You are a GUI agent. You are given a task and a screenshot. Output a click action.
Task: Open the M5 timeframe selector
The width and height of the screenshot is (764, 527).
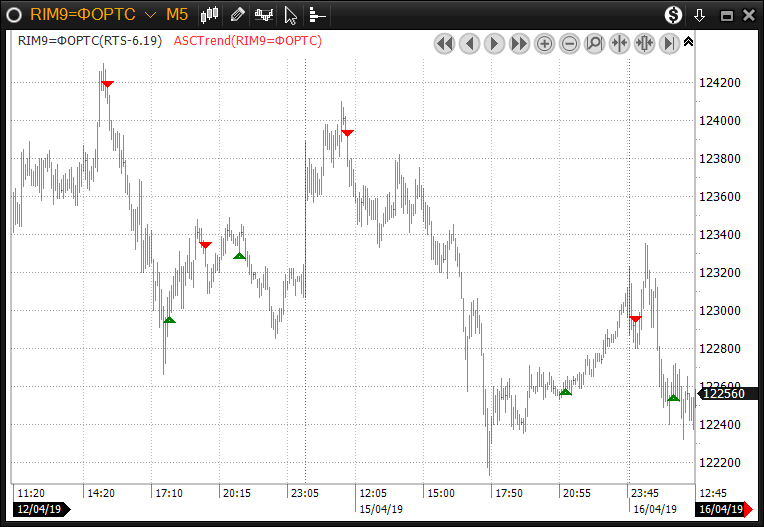176,15
